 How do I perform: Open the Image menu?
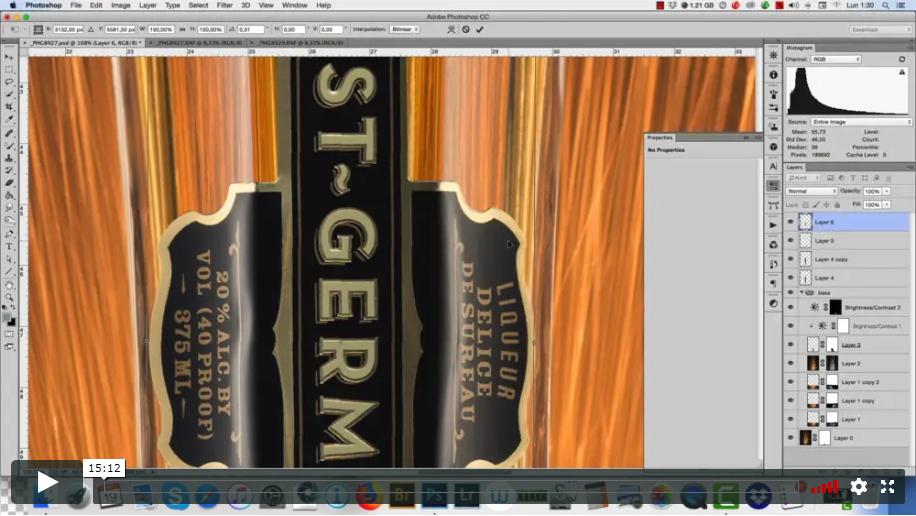pos(120,5)
